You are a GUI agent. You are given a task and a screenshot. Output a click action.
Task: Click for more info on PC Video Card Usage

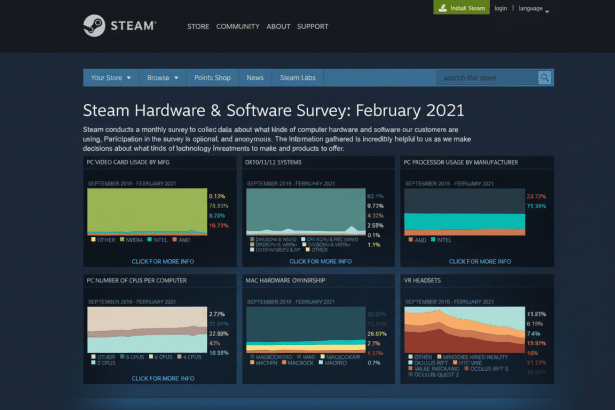point(163,261)
